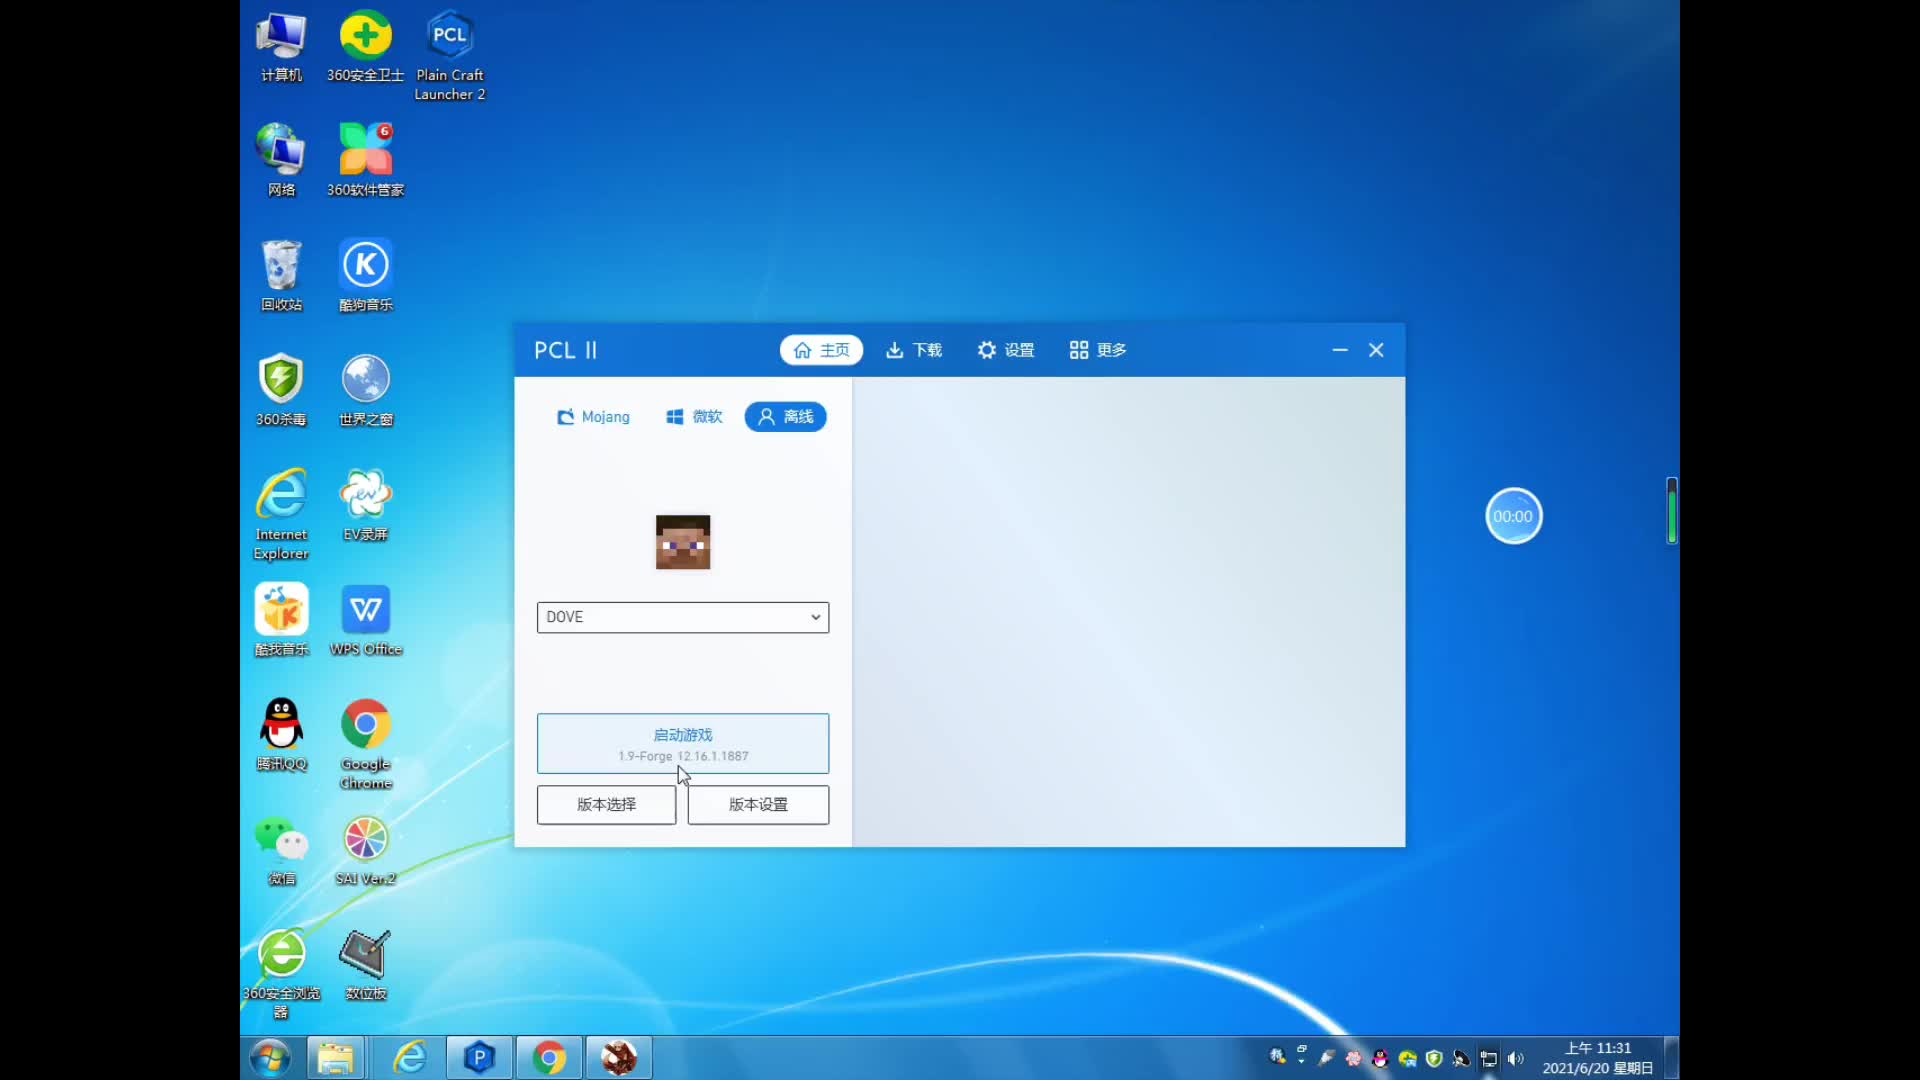Select 微软 Microsoft login type
The image size is (1920, 1080).
pyautogui.click(x=694, y=417)
